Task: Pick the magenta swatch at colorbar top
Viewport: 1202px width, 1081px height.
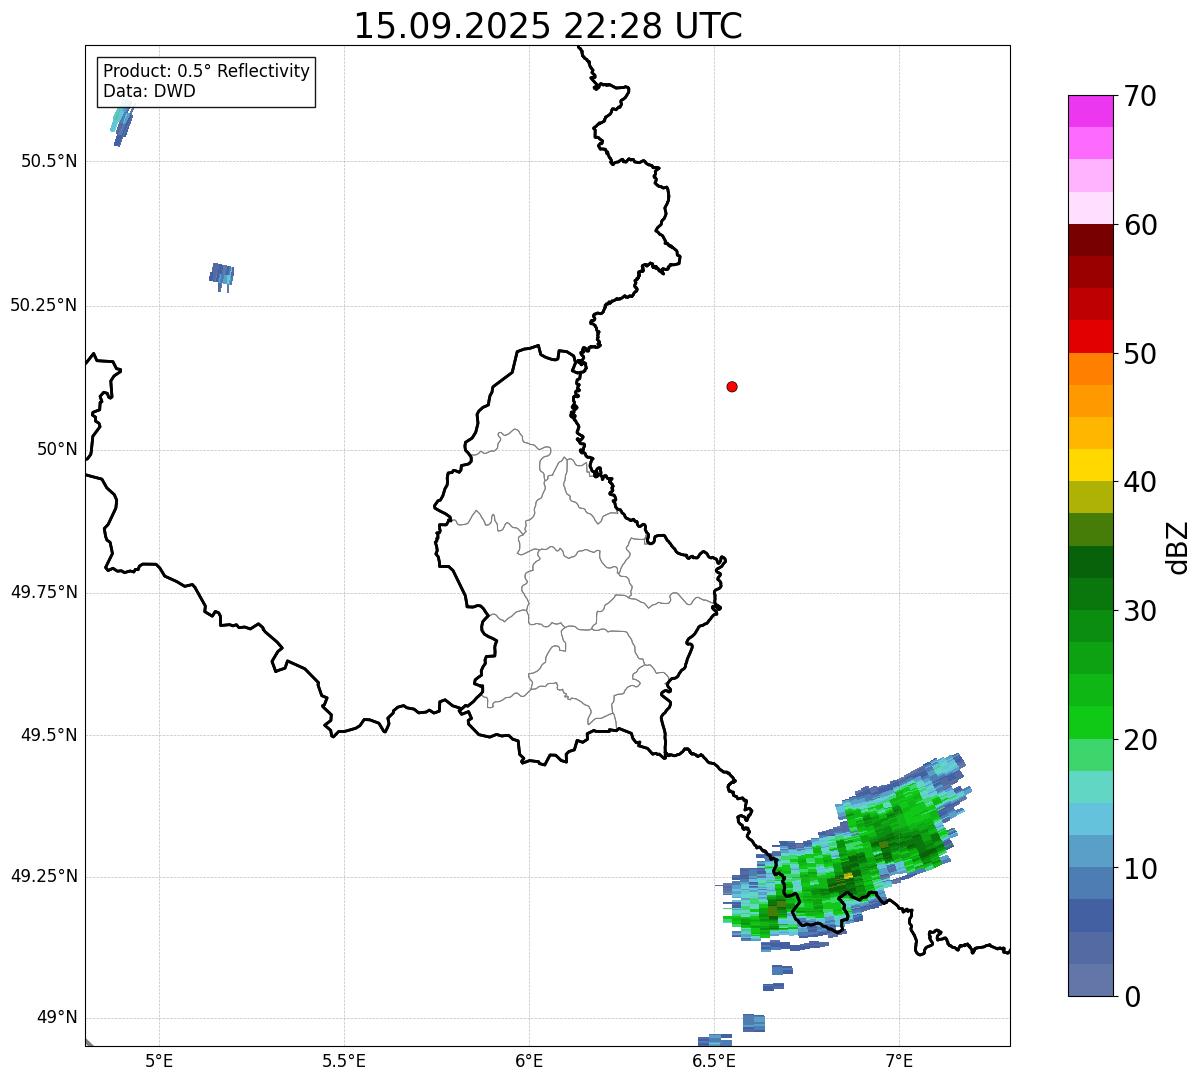Action: [1091, 111]
